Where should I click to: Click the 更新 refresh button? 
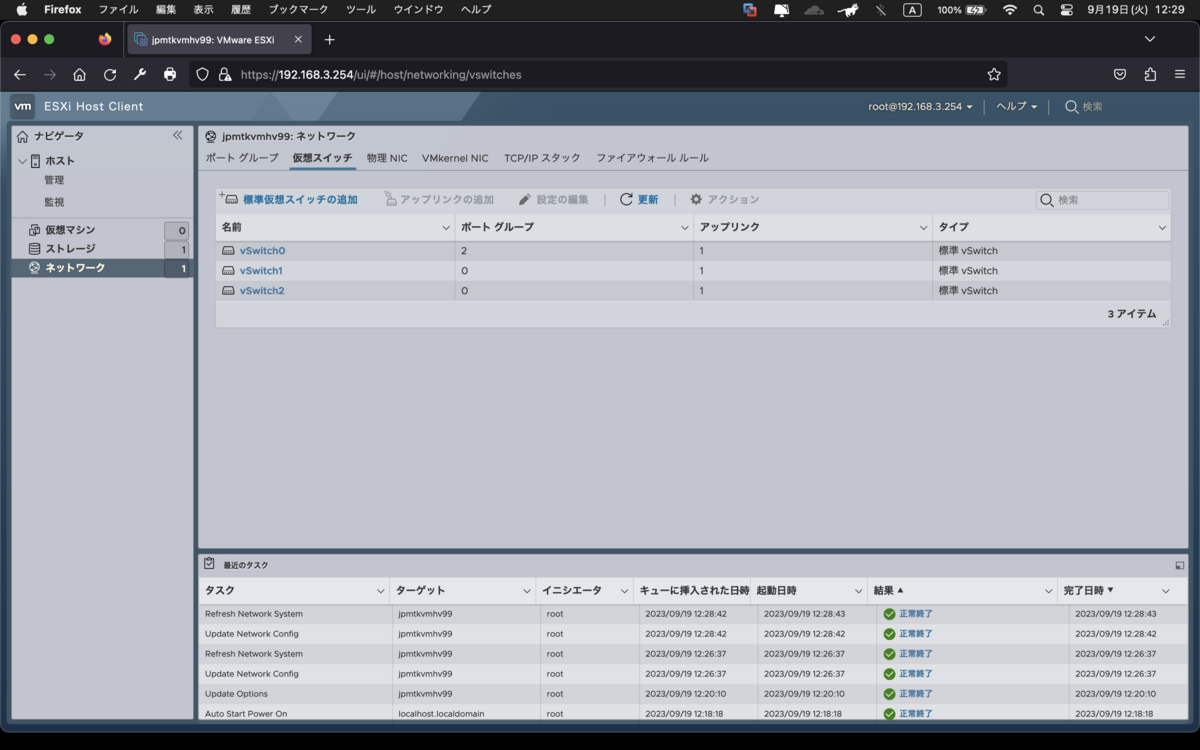coord(639,200)
